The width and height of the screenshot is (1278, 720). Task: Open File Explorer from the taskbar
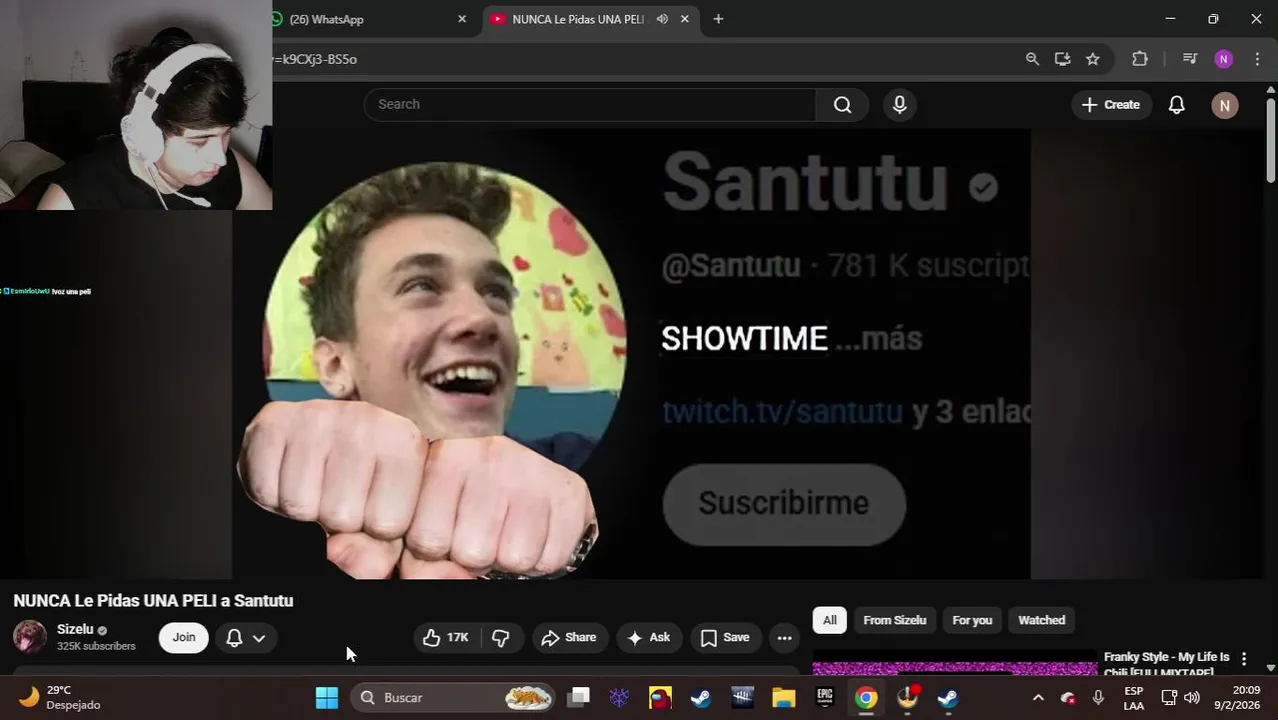[784, 698]
